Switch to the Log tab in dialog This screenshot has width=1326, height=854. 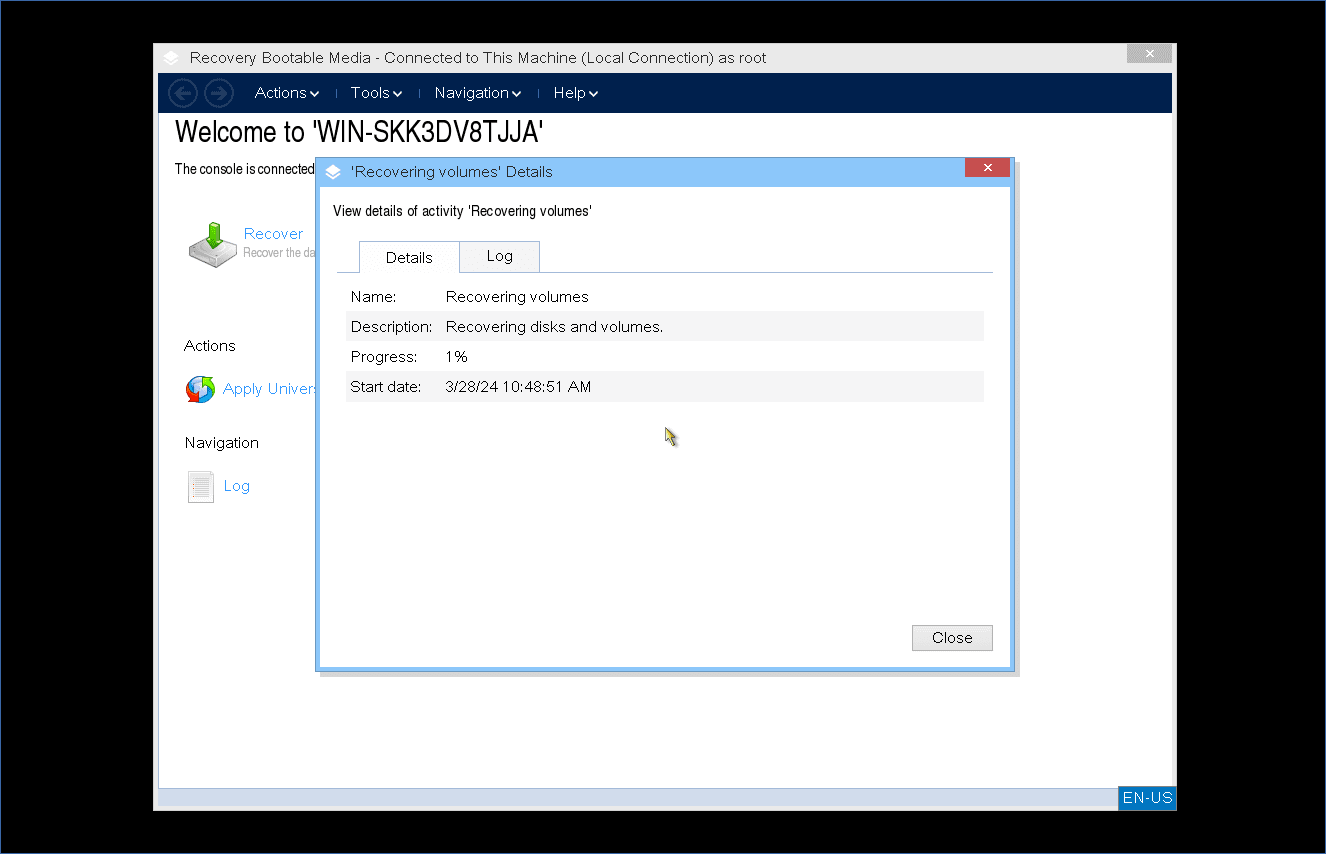499,256
